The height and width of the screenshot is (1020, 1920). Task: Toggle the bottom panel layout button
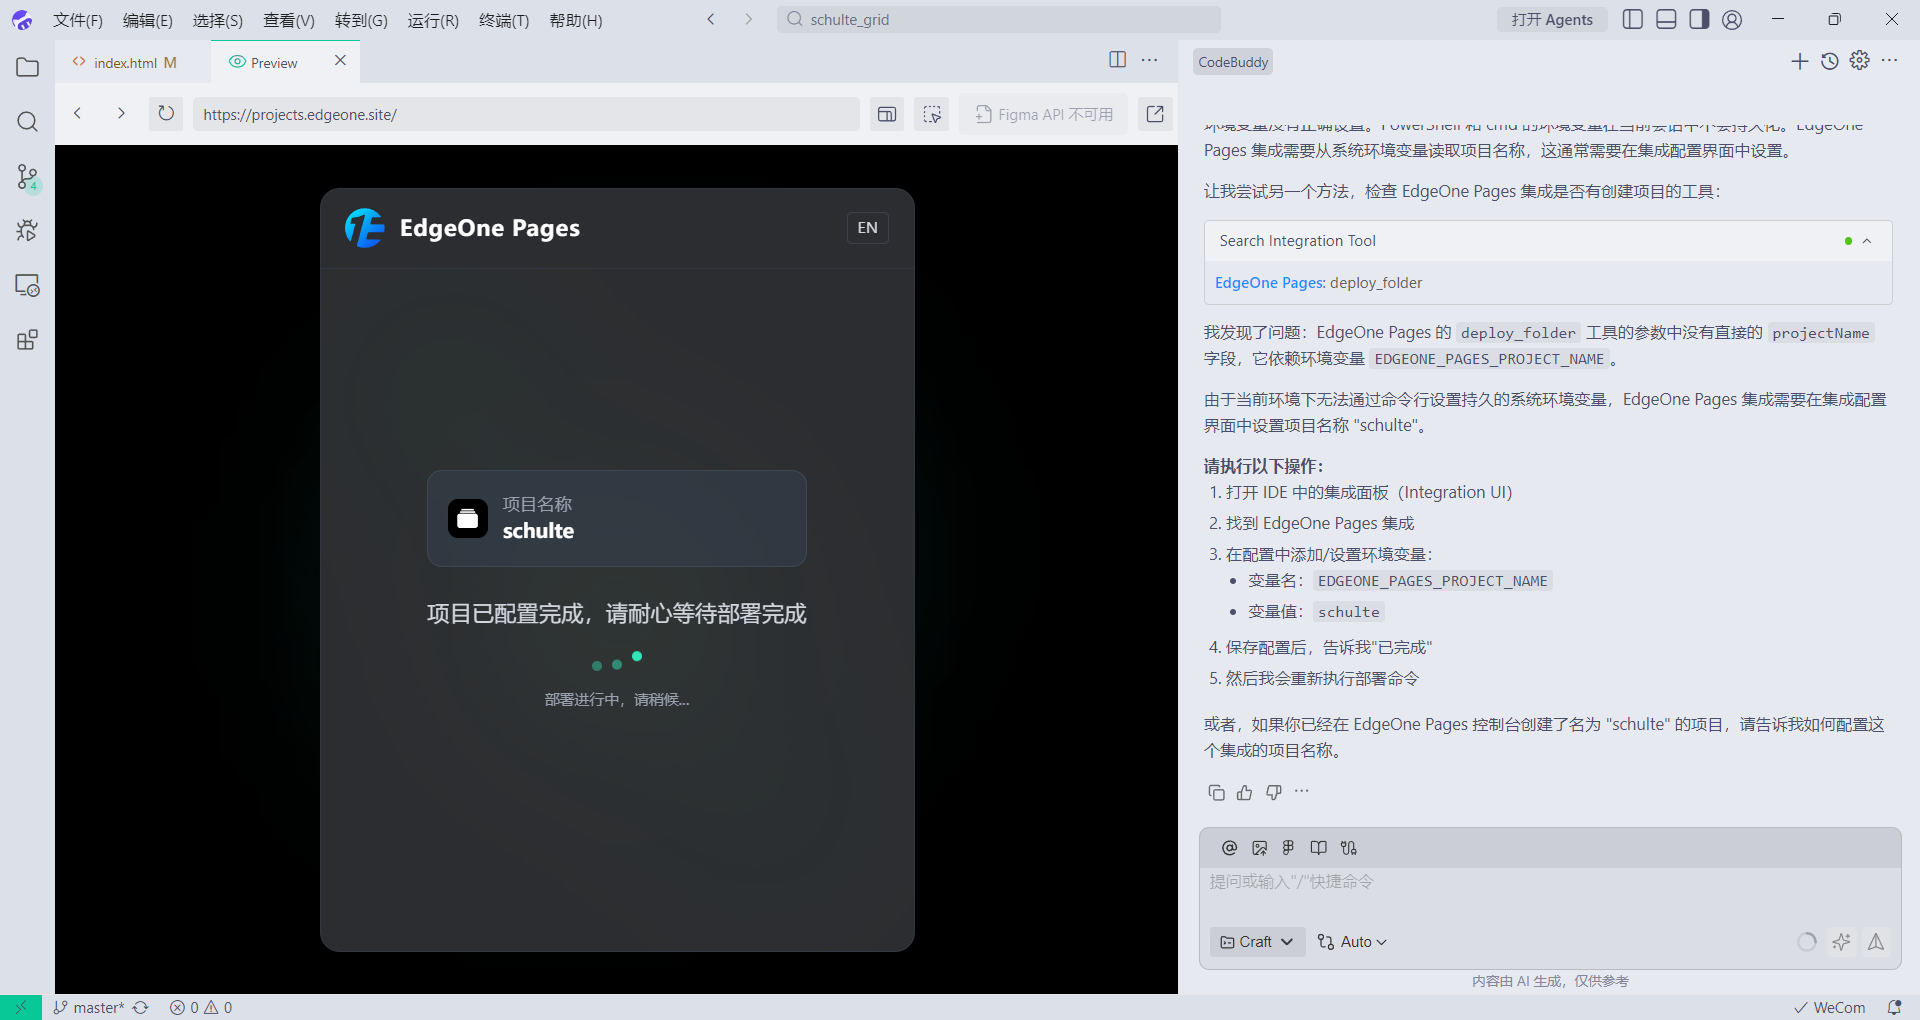pos(1666,19)
